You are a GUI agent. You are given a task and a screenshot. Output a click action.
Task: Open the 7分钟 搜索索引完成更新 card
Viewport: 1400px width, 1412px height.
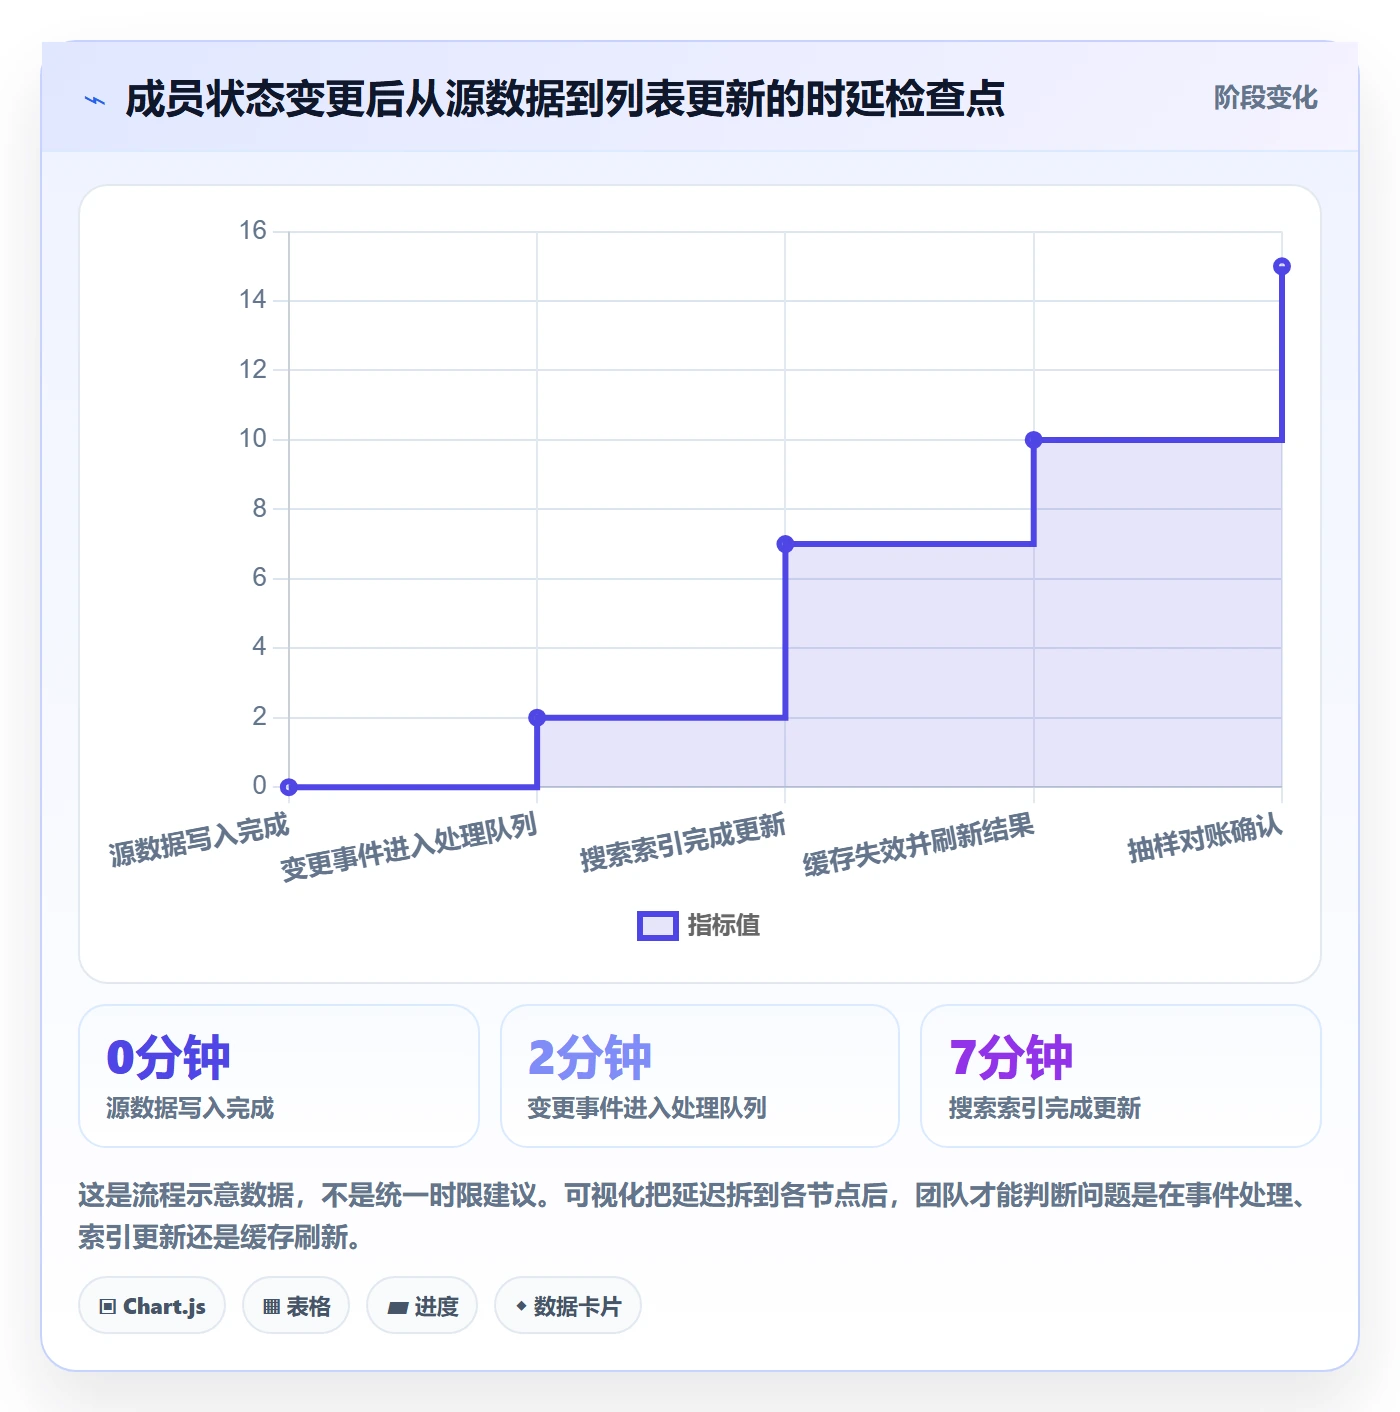tap(1121, 1076)
